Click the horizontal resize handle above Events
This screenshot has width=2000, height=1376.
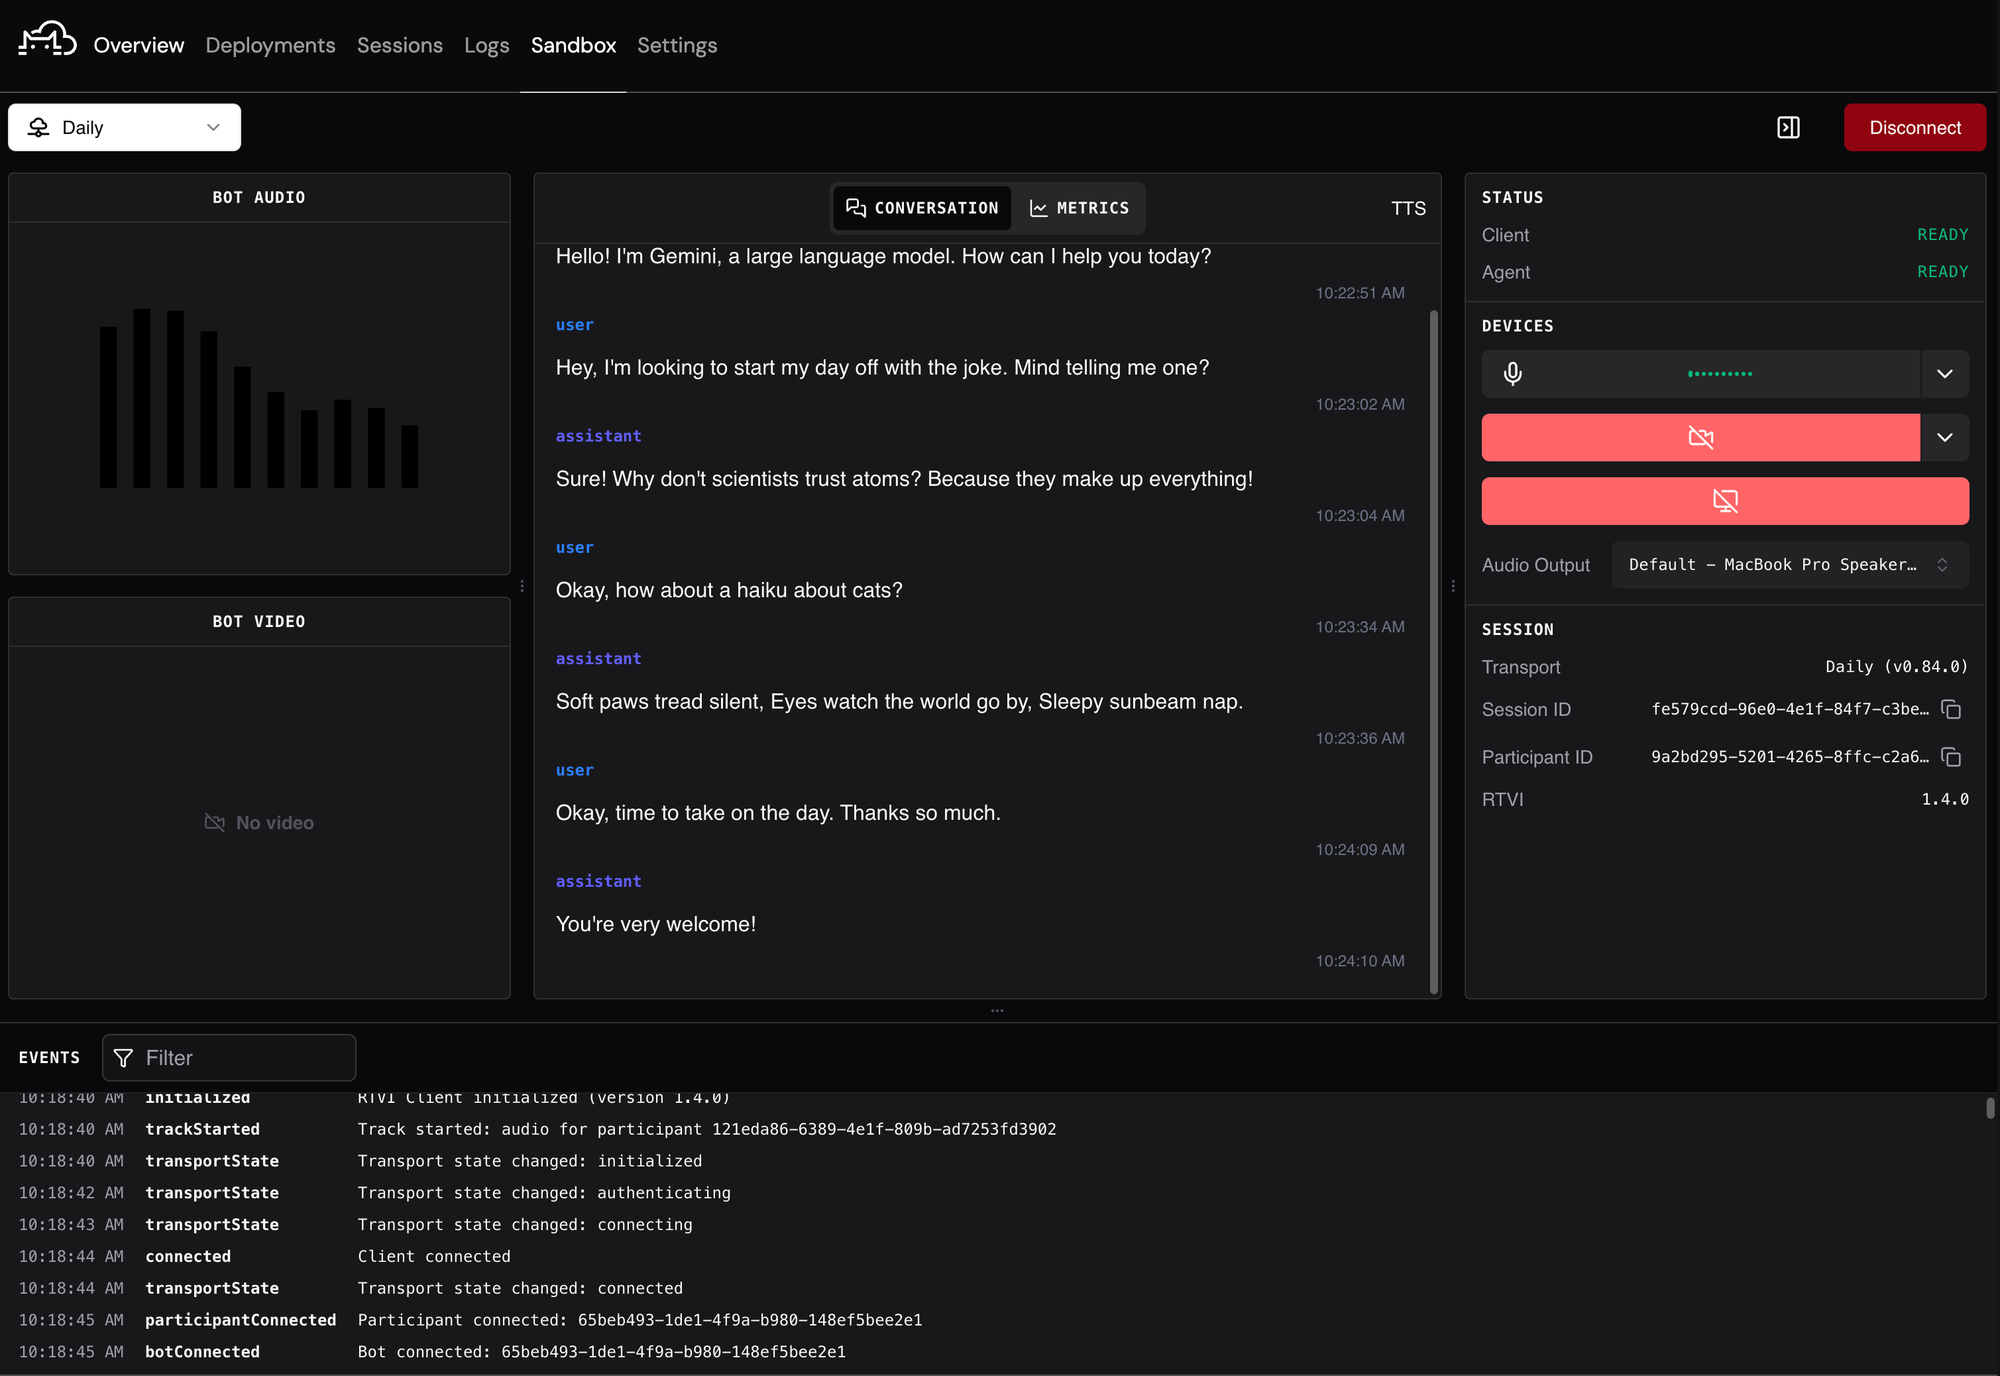pyautogui.click(x=997, y=1011)
